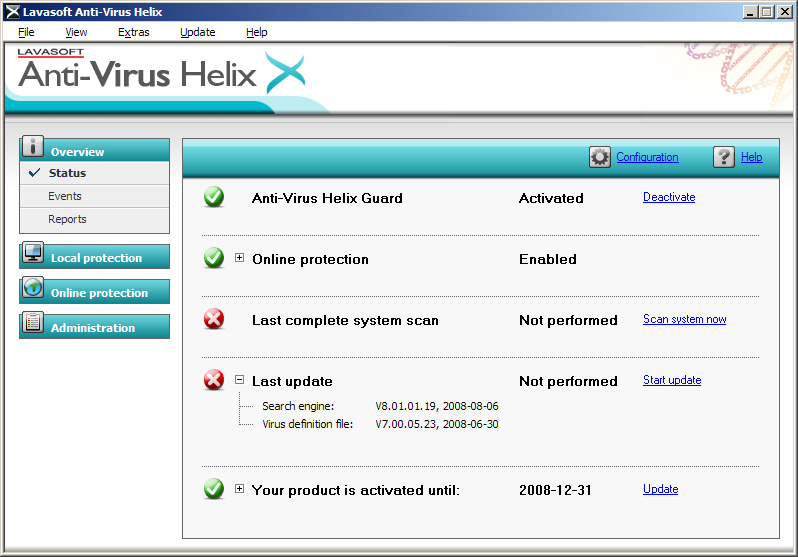This screenshot has height=557, width=798.
Task: Click the Start update link
Action: point(672,380)
